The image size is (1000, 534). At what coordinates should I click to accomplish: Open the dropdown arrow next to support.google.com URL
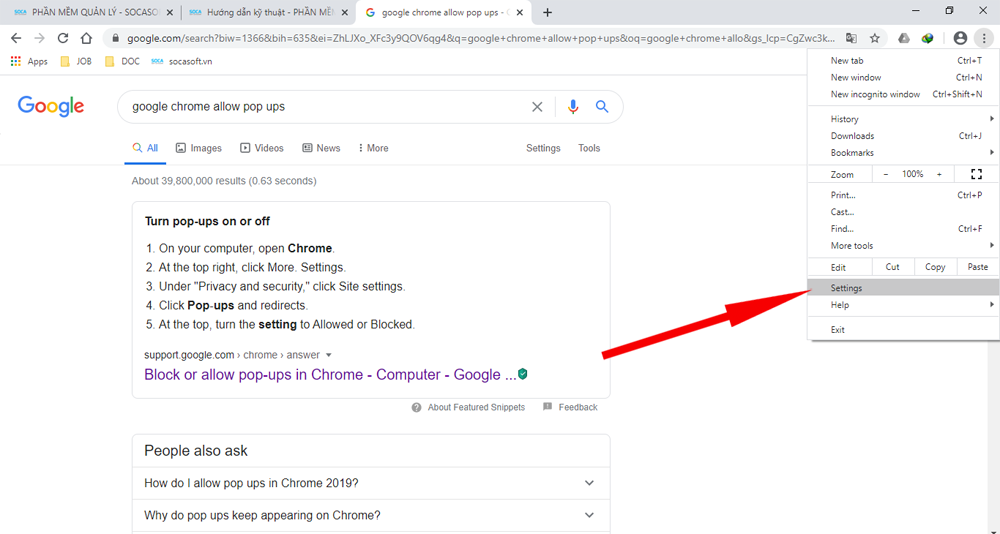click(329, 355)
